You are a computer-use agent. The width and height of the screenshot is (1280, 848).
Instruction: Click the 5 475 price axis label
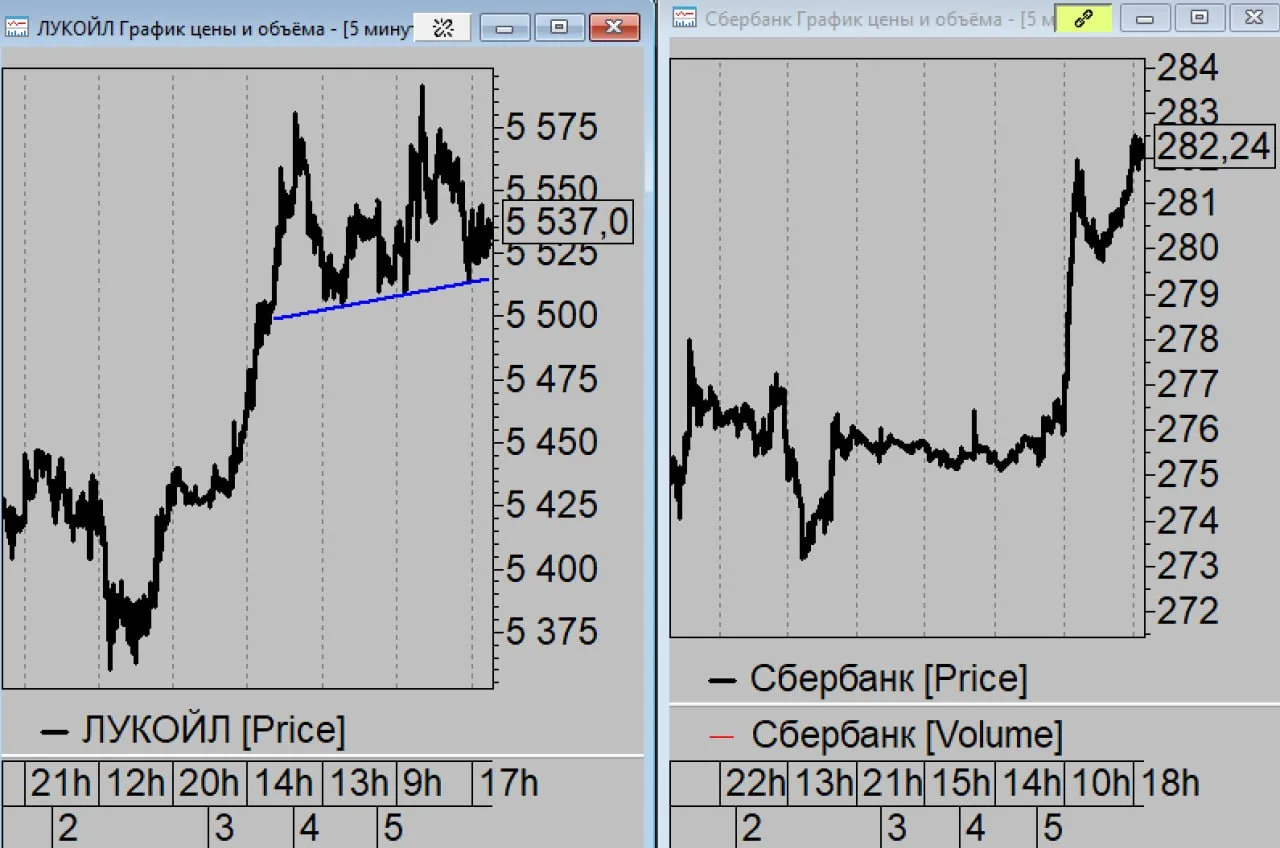[x=552, y=379]
